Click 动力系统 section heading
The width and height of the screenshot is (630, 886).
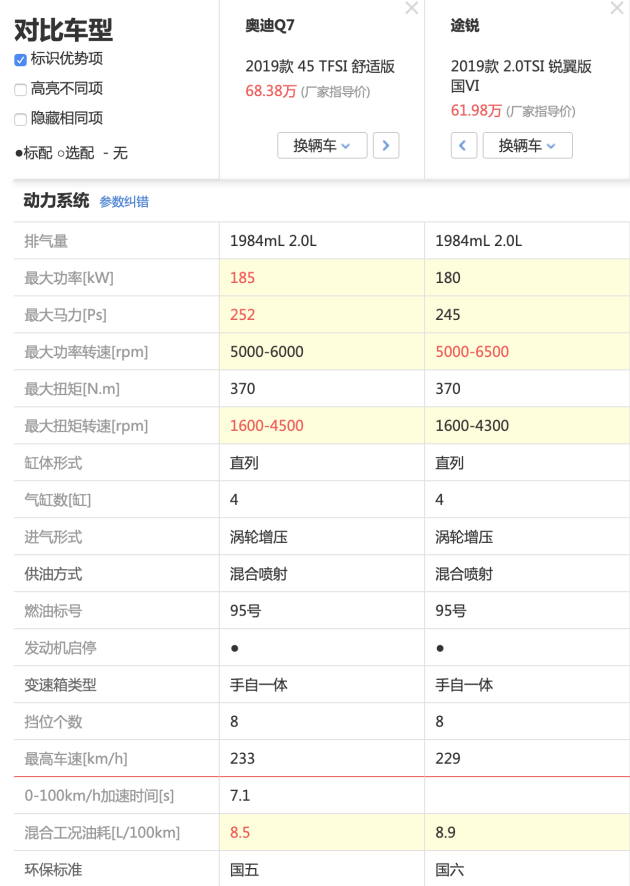57,201
